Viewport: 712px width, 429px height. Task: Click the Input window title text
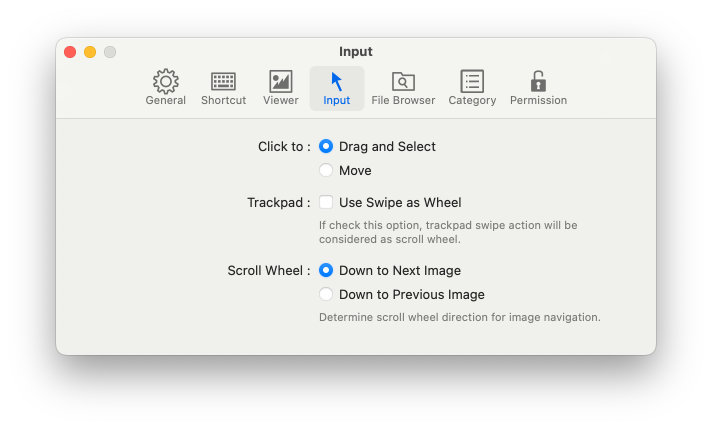356,52
